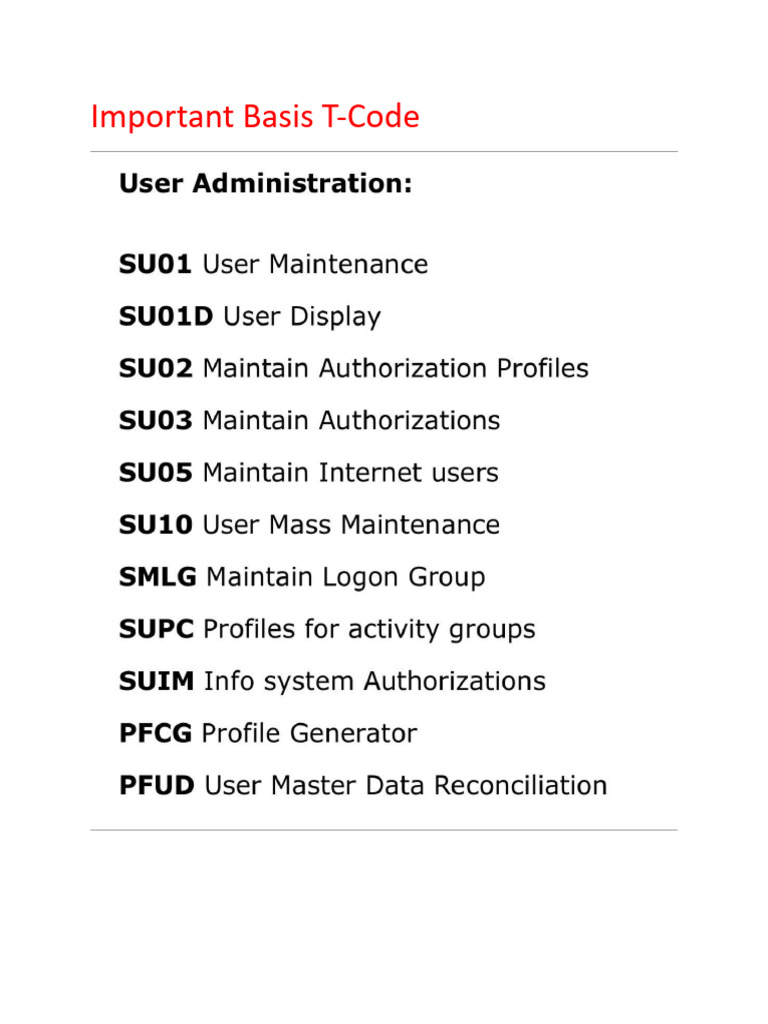Click the SUIM transaction code

157,682
